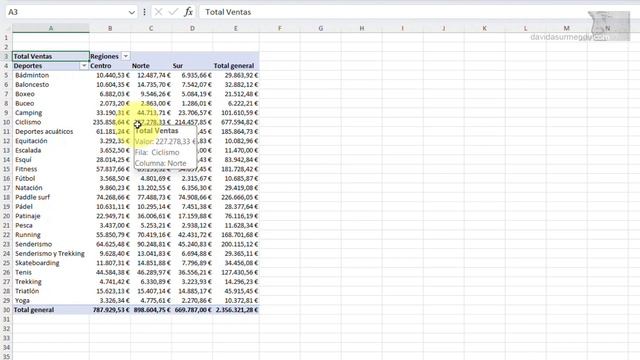The height and width of the screenshot is (360, 640).
Task: Select the Ciclismo row label
Action: pos(28,122)
